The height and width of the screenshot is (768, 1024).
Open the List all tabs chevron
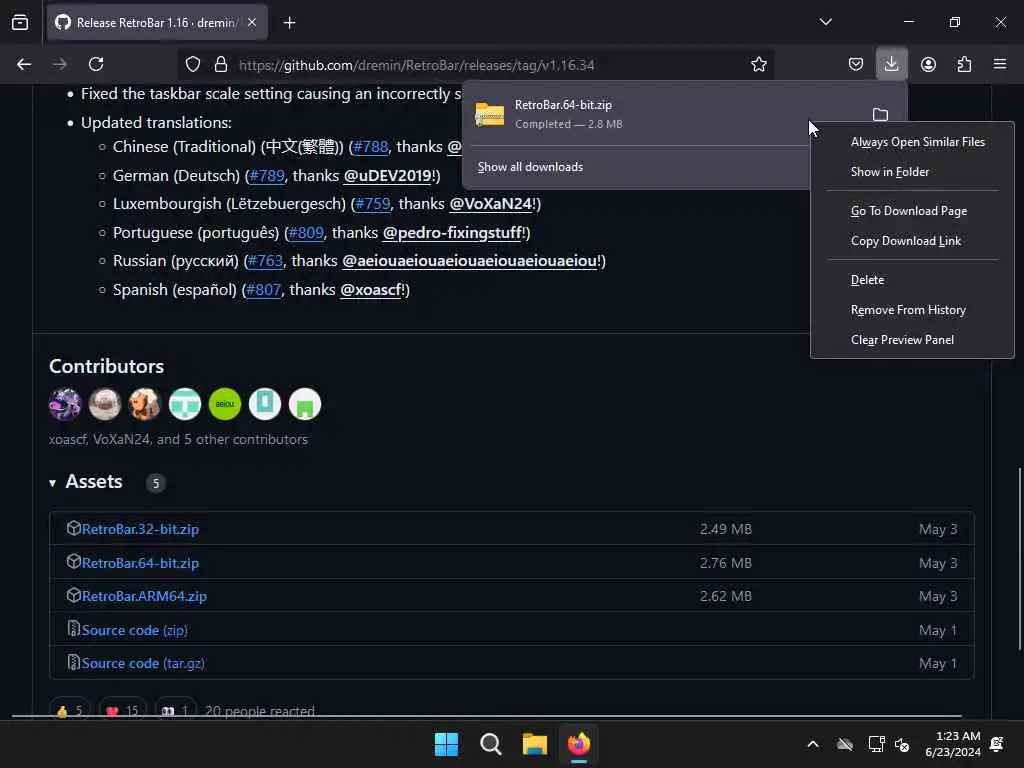(825, 22)
